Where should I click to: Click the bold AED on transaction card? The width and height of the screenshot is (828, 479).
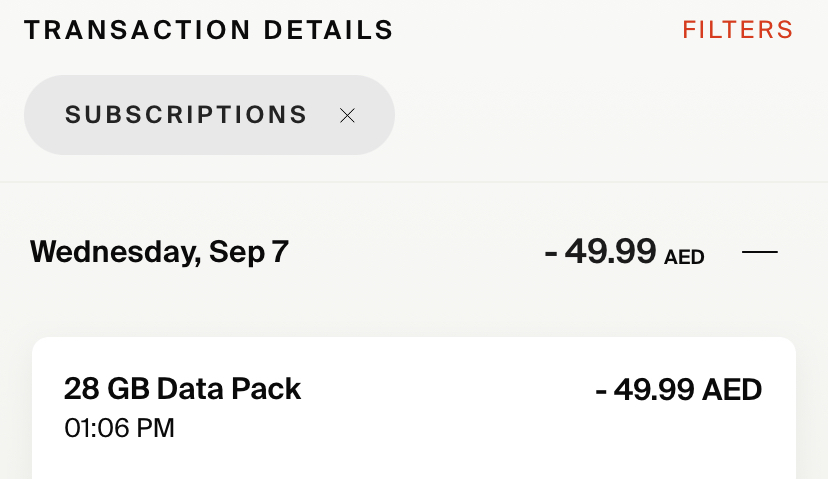coord(732,389)
